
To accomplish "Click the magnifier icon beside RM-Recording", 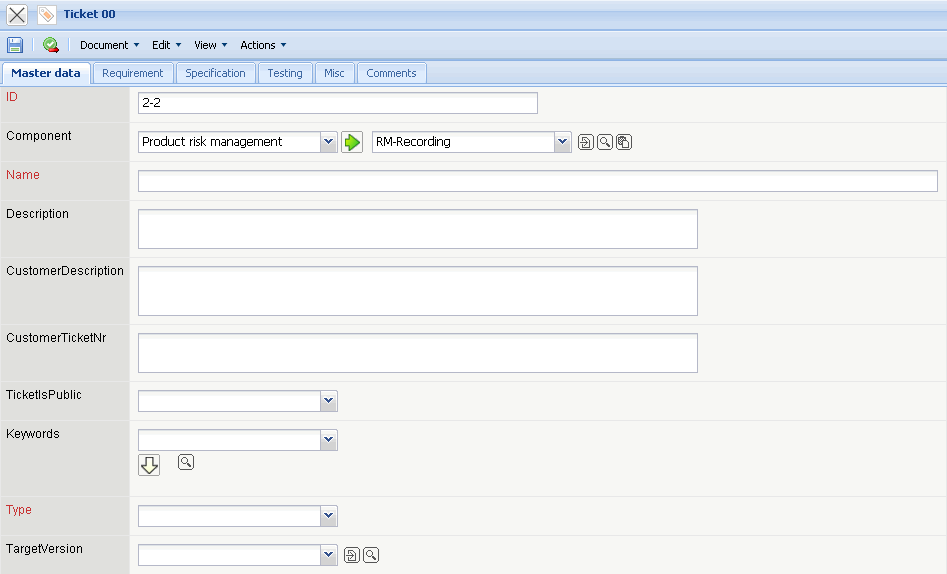I will click(x=604, y=142).
